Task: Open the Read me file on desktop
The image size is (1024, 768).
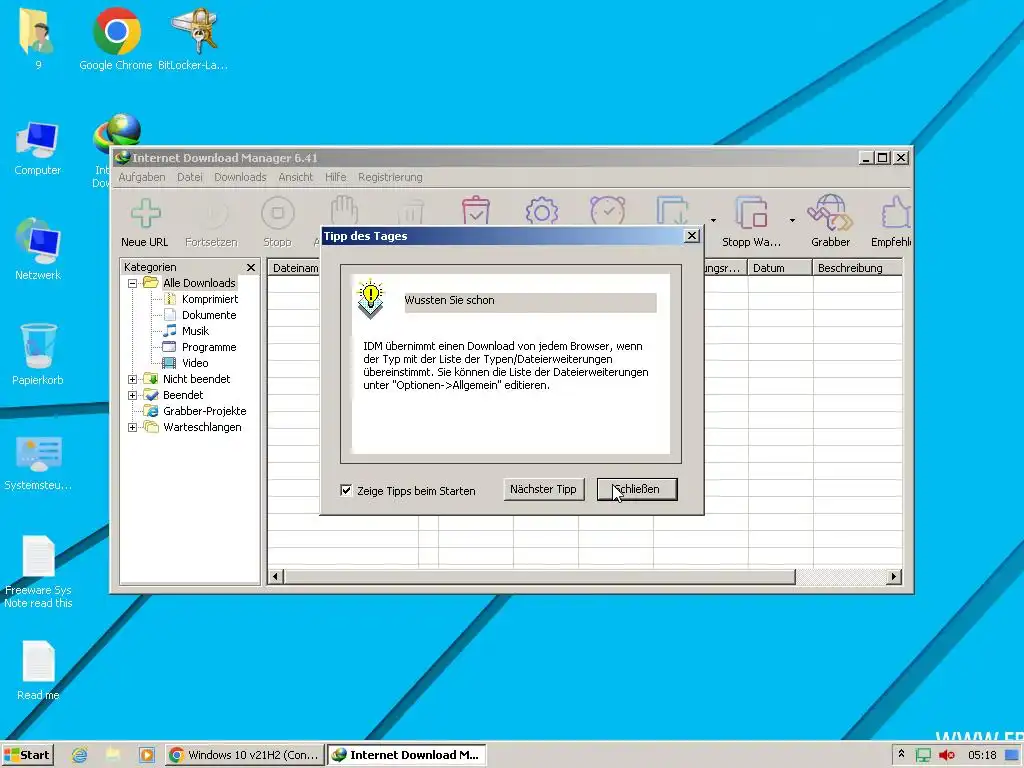Action: coord(38,670)
